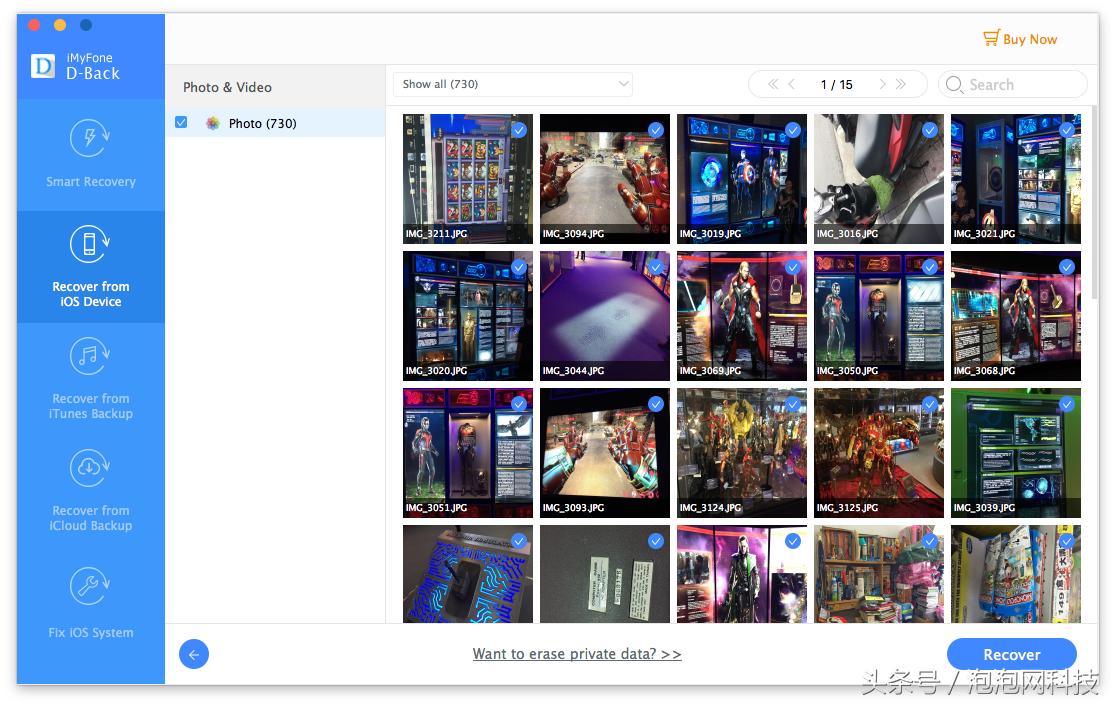Open the Want to erase private data link

coord(577,654)
